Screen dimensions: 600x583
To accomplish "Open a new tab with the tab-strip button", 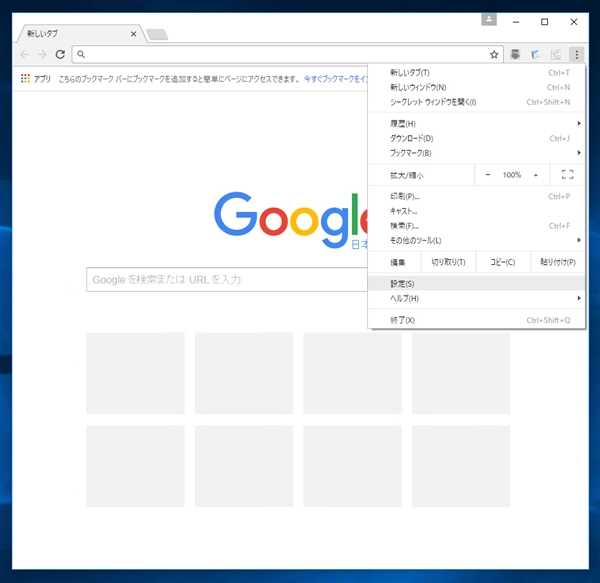I will click(x=157, y=34).
